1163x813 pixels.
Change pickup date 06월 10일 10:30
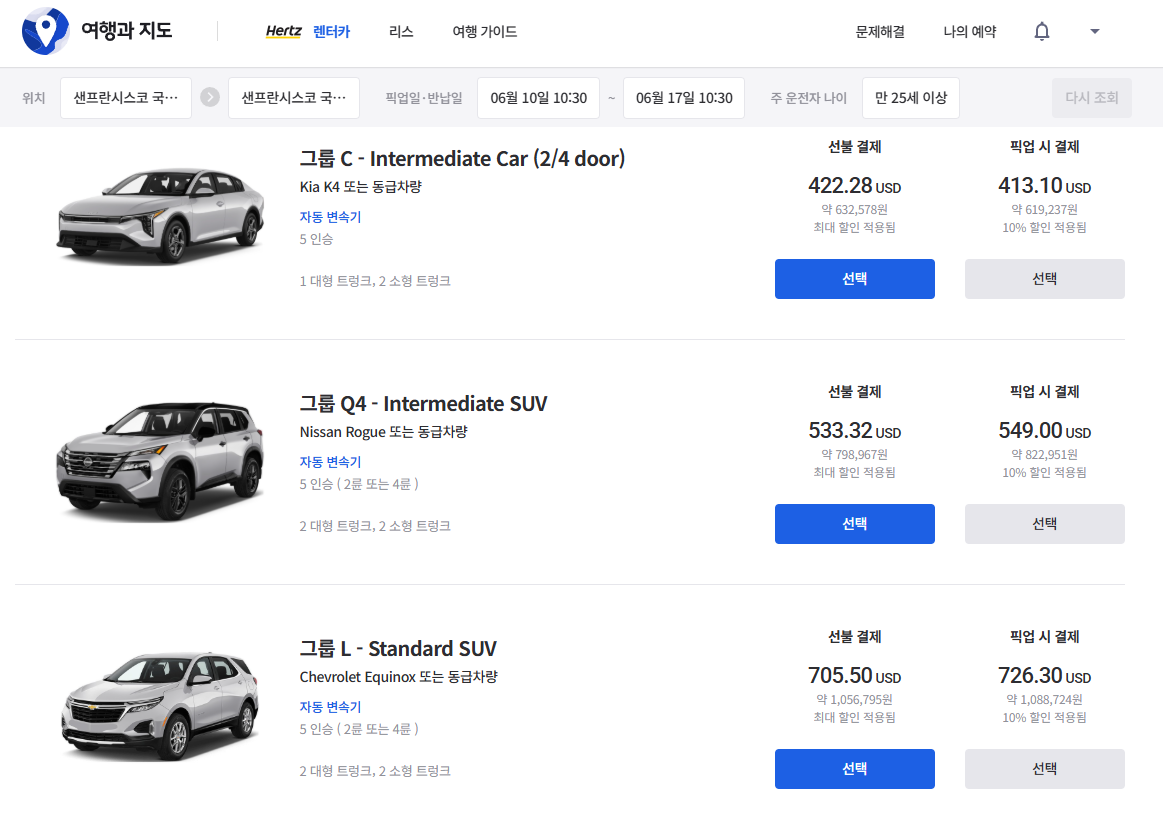coord(538,98)
